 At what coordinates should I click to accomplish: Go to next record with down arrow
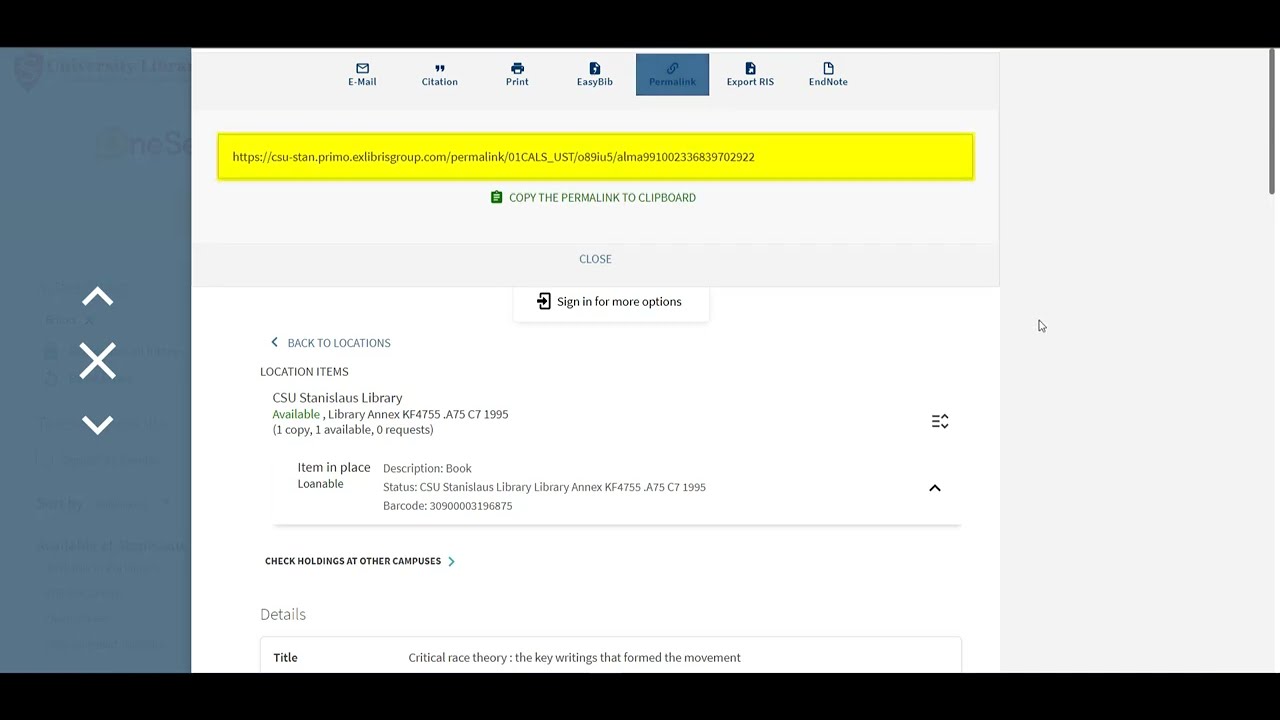pyautogui.click(x=98, y=425)
